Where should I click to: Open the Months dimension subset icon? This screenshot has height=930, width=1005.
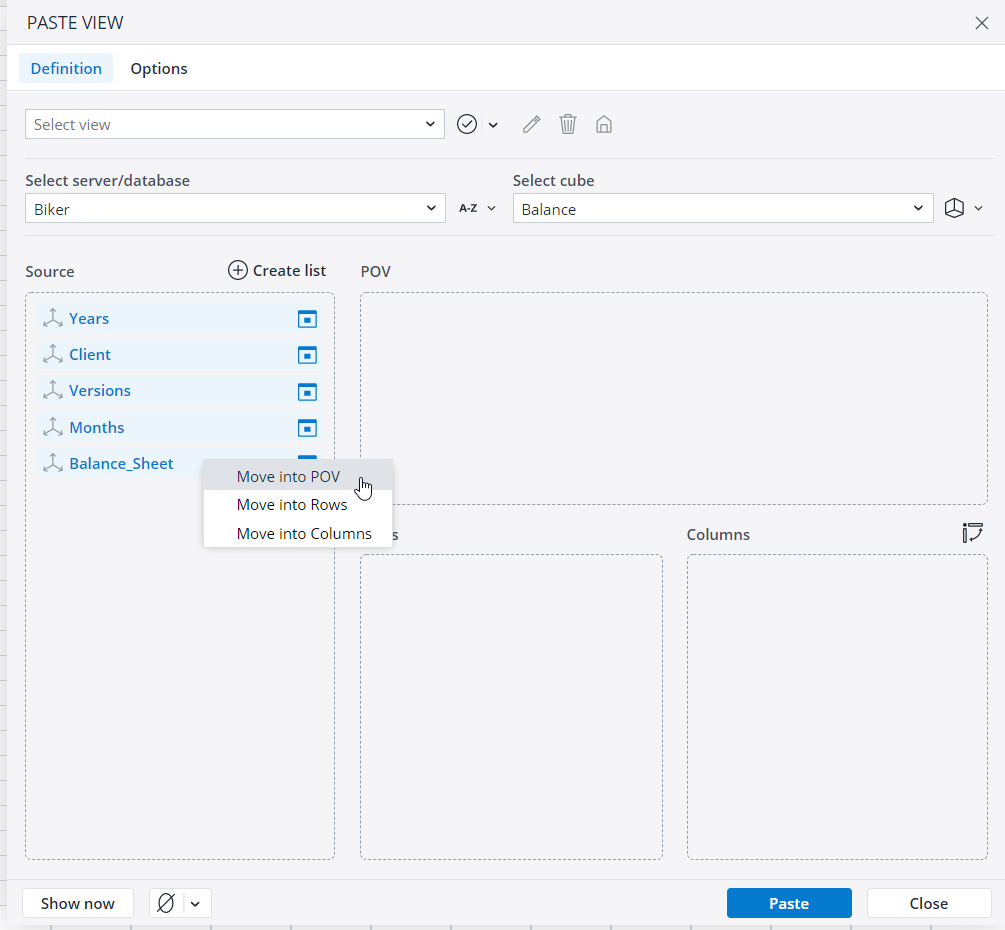tap(307, 428)
